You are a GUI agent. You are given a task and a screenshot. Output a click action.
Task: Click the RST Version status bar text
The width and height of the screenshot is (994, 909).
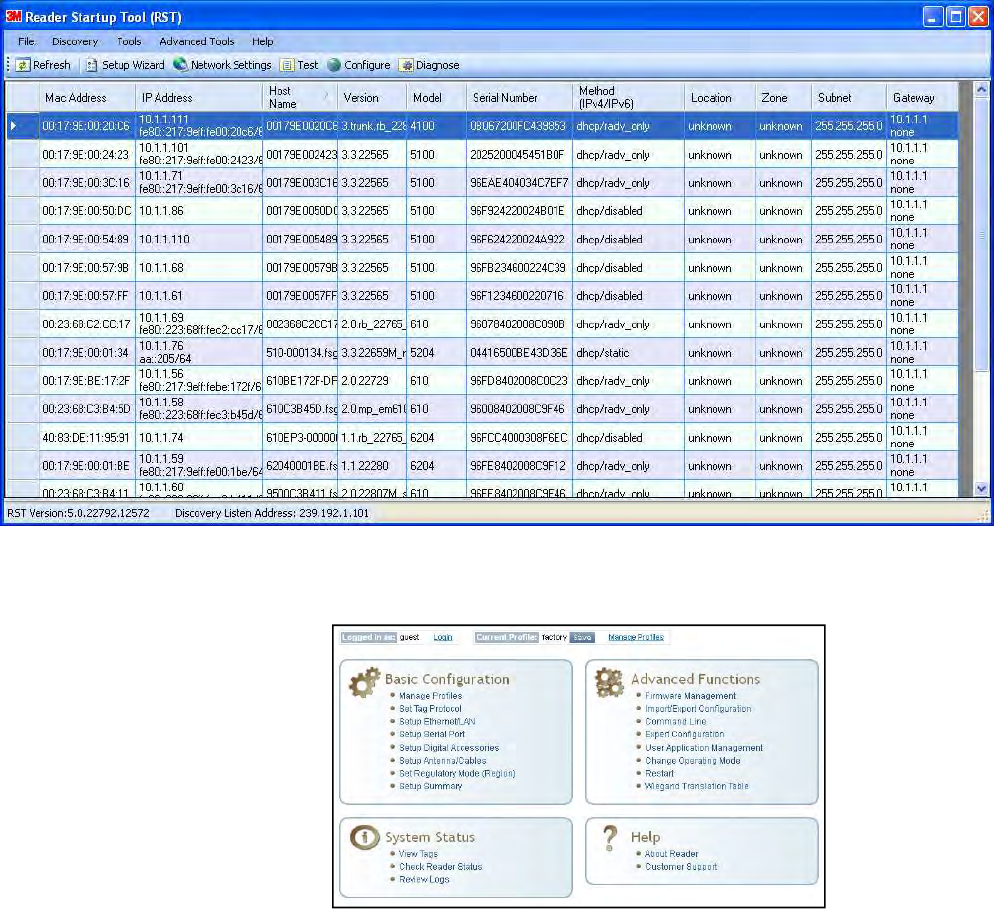coord(79,513)
